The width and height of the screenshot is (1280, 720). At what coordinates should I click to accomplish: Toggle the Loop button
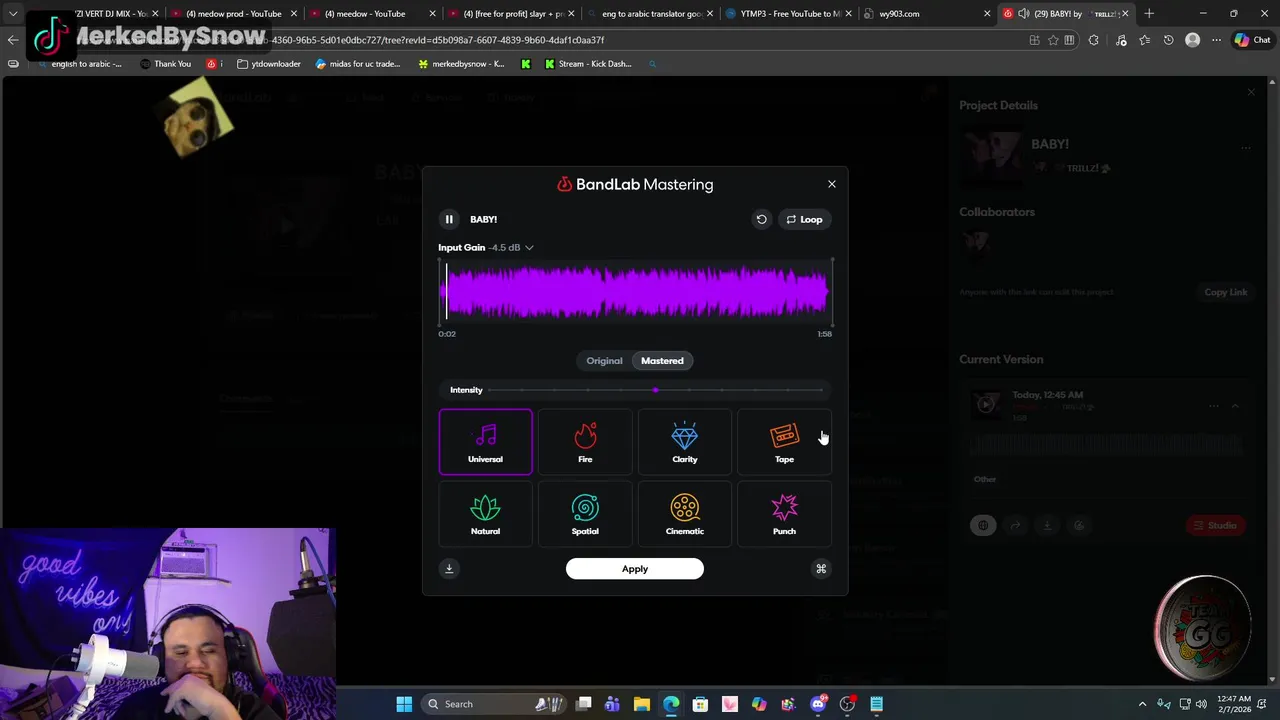click(x=804, y=219)
